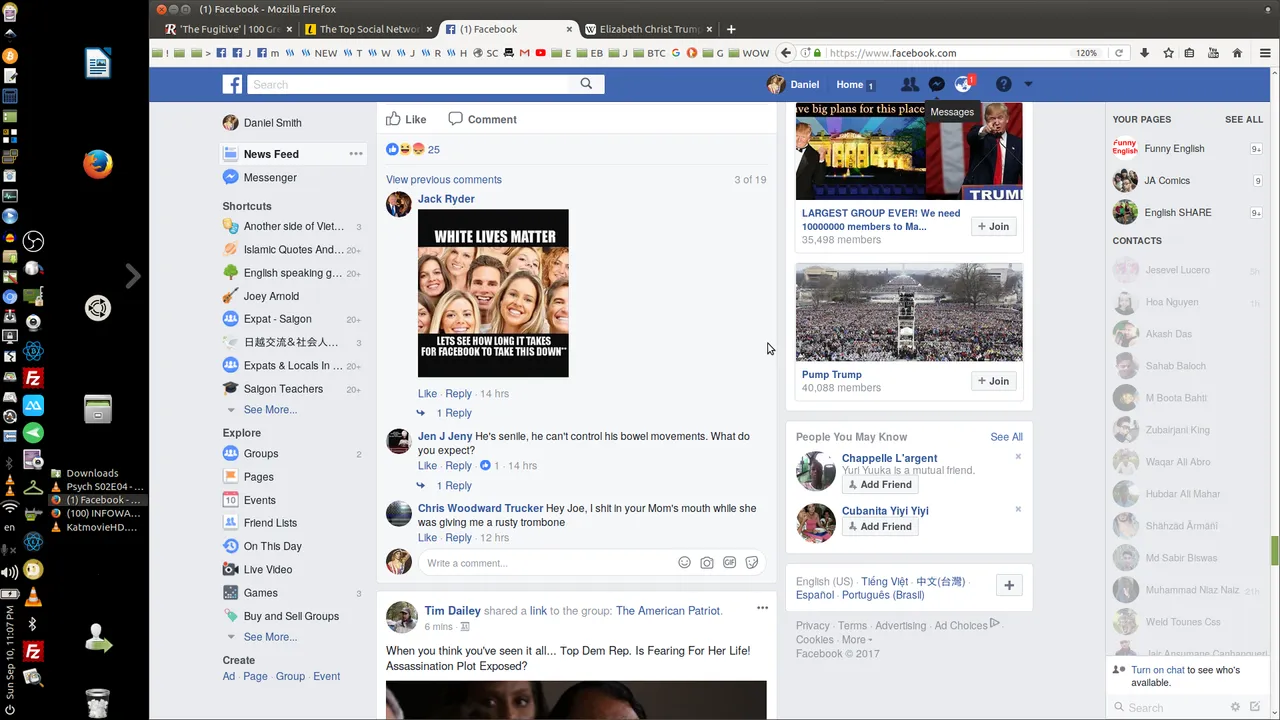Open the Messages messenger icon
1280x720 pixels.
pos(936,85)
